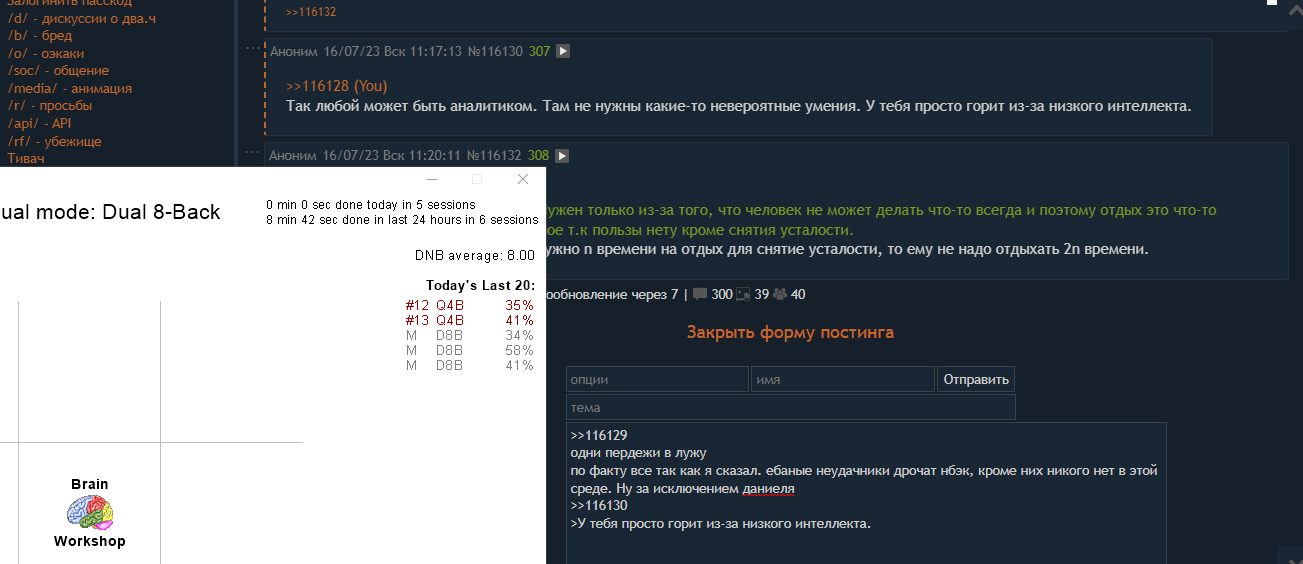
Task: Click session row '#12 Q4B 35%'
Action: pyautogui.click(x=470, y=306)
